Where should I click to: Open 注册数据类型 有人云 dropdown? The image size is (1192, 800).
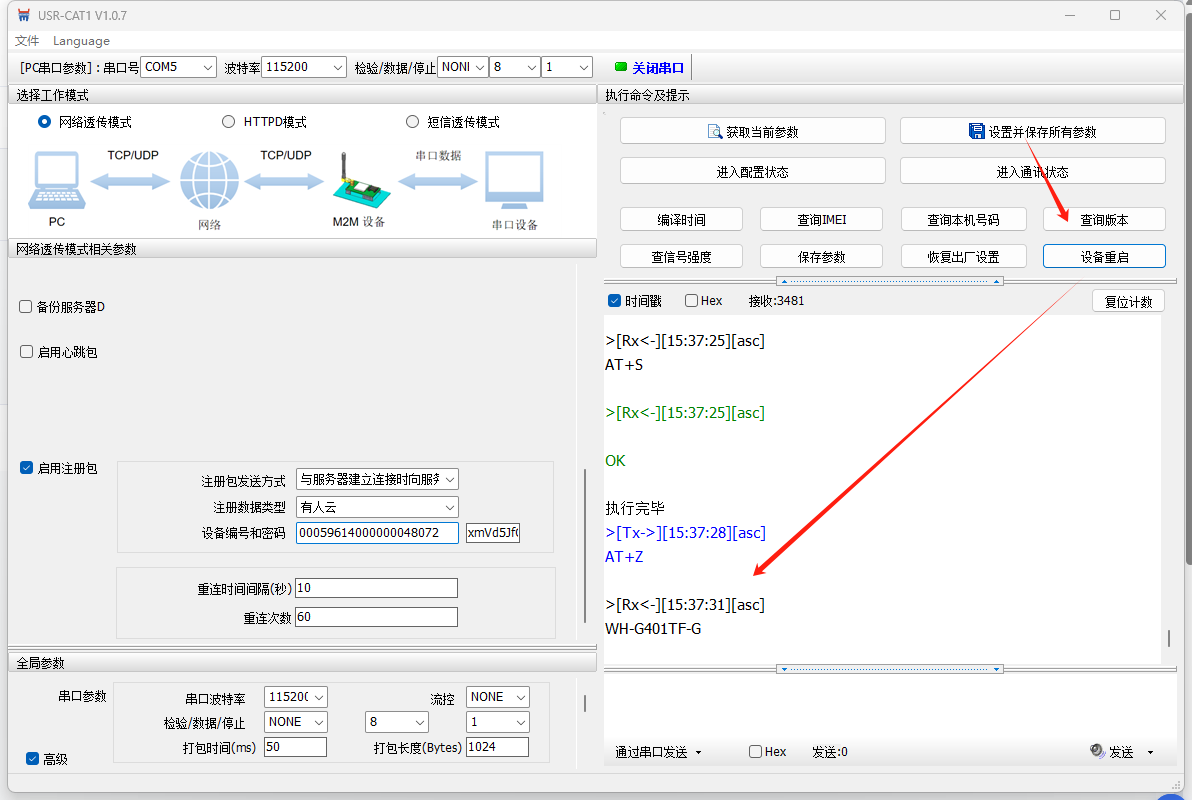tap(377, 507)
